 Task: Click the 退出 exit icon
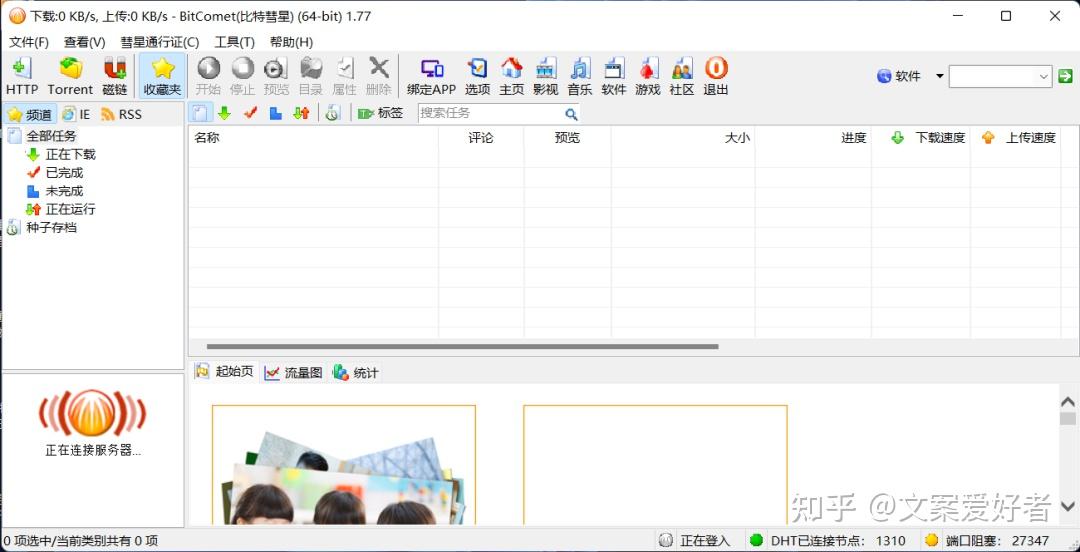click(x=716, y=76)
